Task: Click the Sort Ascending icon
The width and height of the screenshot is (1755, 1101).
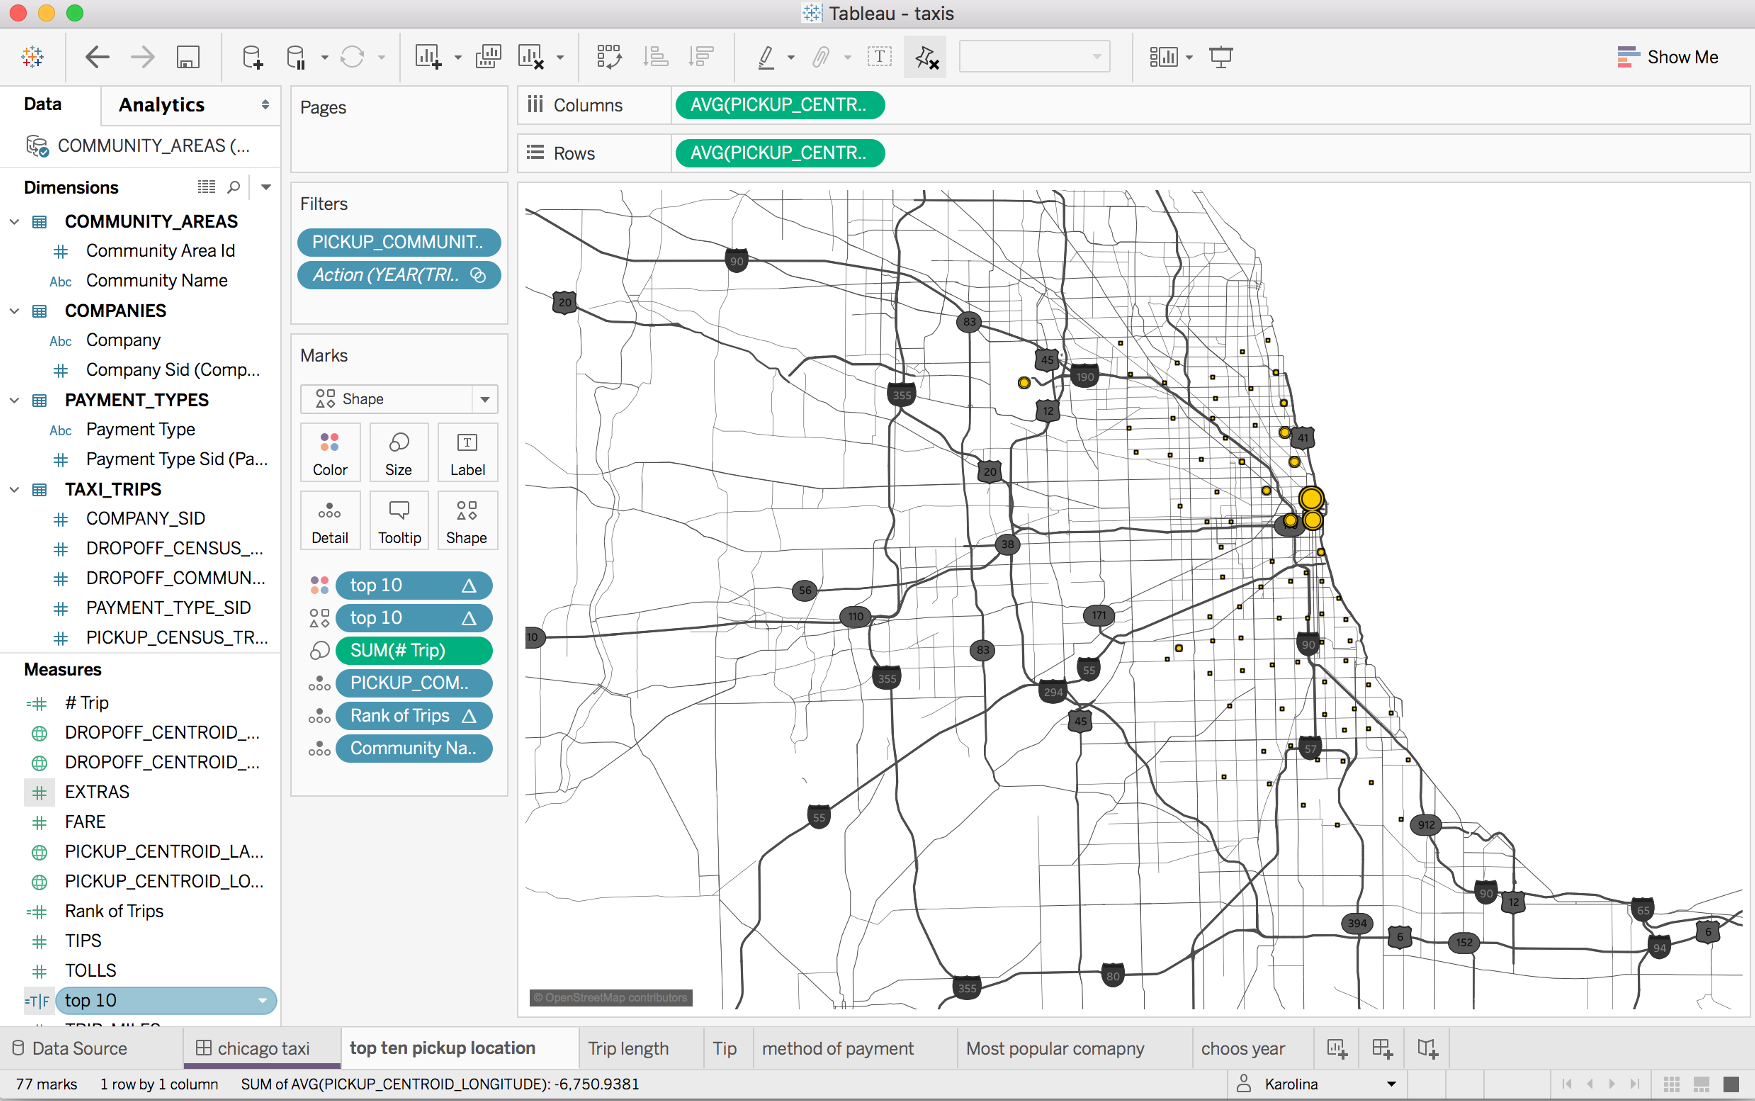Action: pyautogui.click(x=656, y=57)
